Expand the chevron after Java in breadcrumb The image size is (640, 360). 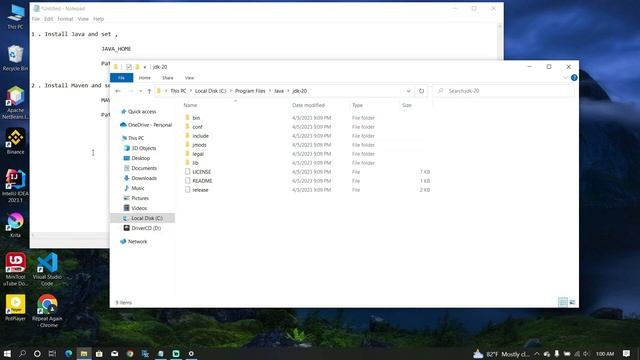click(288, 91)
